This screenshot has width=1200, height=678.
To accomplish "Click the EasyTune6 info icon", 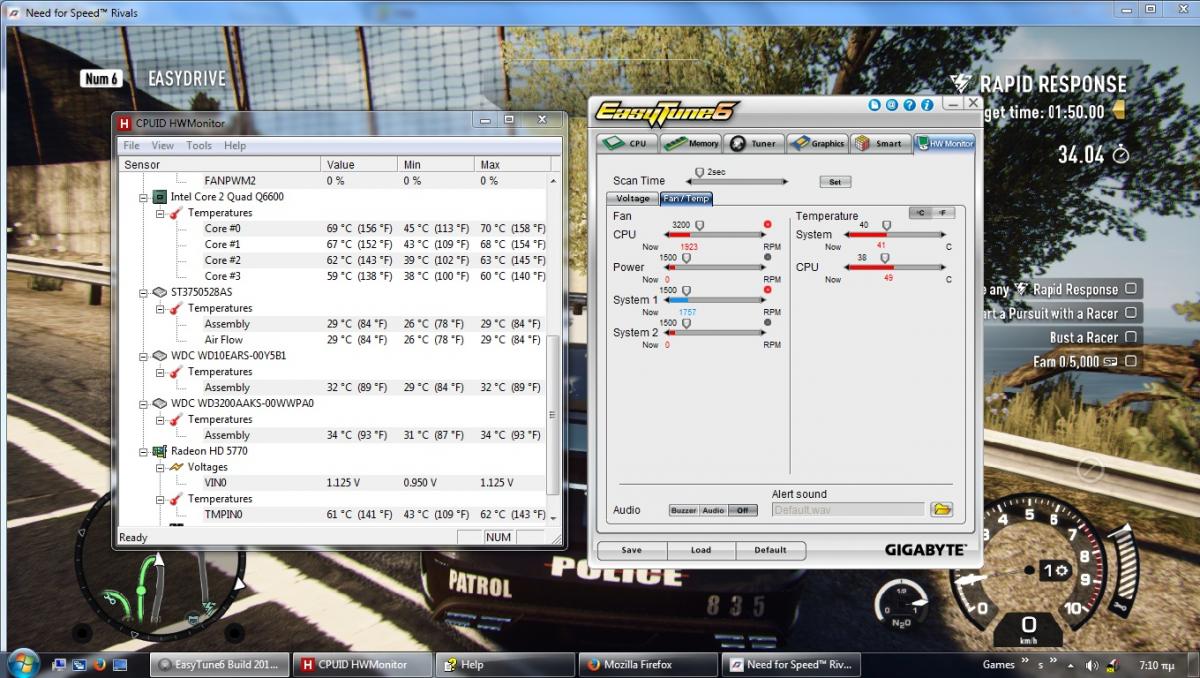I will coord(927,104).
